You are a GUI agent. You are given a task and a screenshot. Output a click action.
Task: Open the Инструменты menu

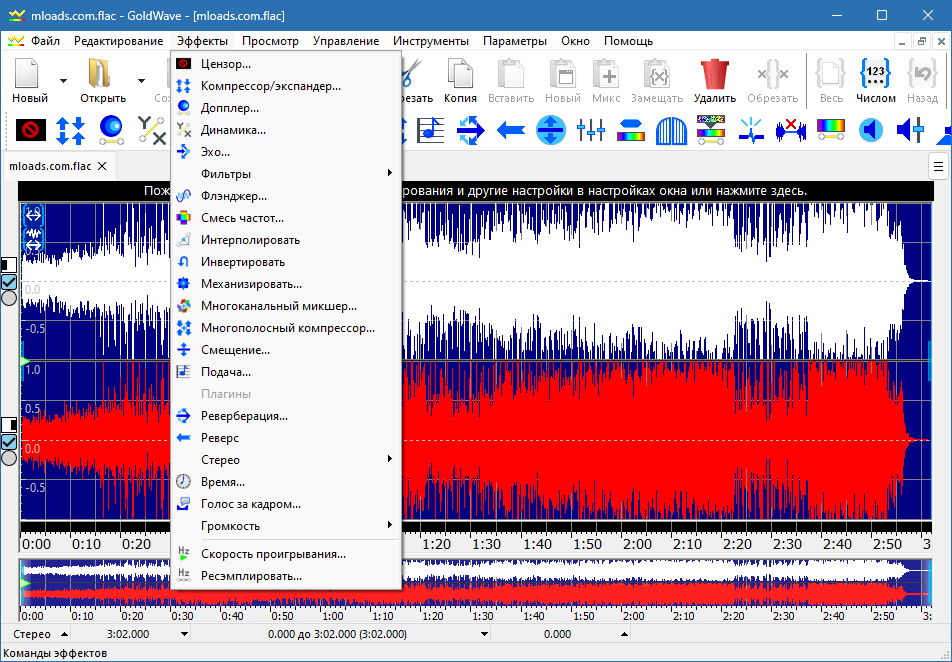(430, 41)
